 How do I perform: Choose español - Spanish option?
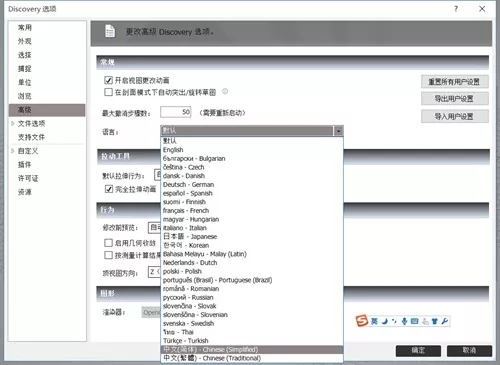tap(252, 193)
